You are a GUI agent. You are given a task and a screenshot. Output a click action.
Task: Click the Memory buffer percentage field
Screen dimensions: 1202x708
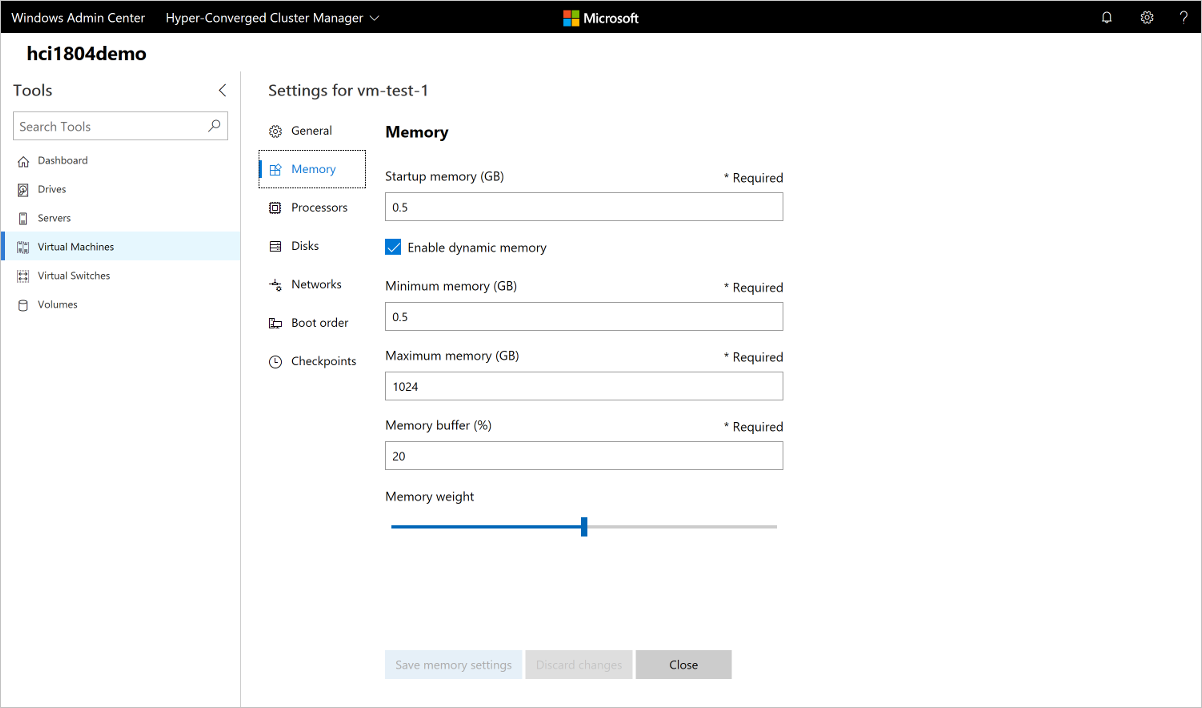point(583,456)
